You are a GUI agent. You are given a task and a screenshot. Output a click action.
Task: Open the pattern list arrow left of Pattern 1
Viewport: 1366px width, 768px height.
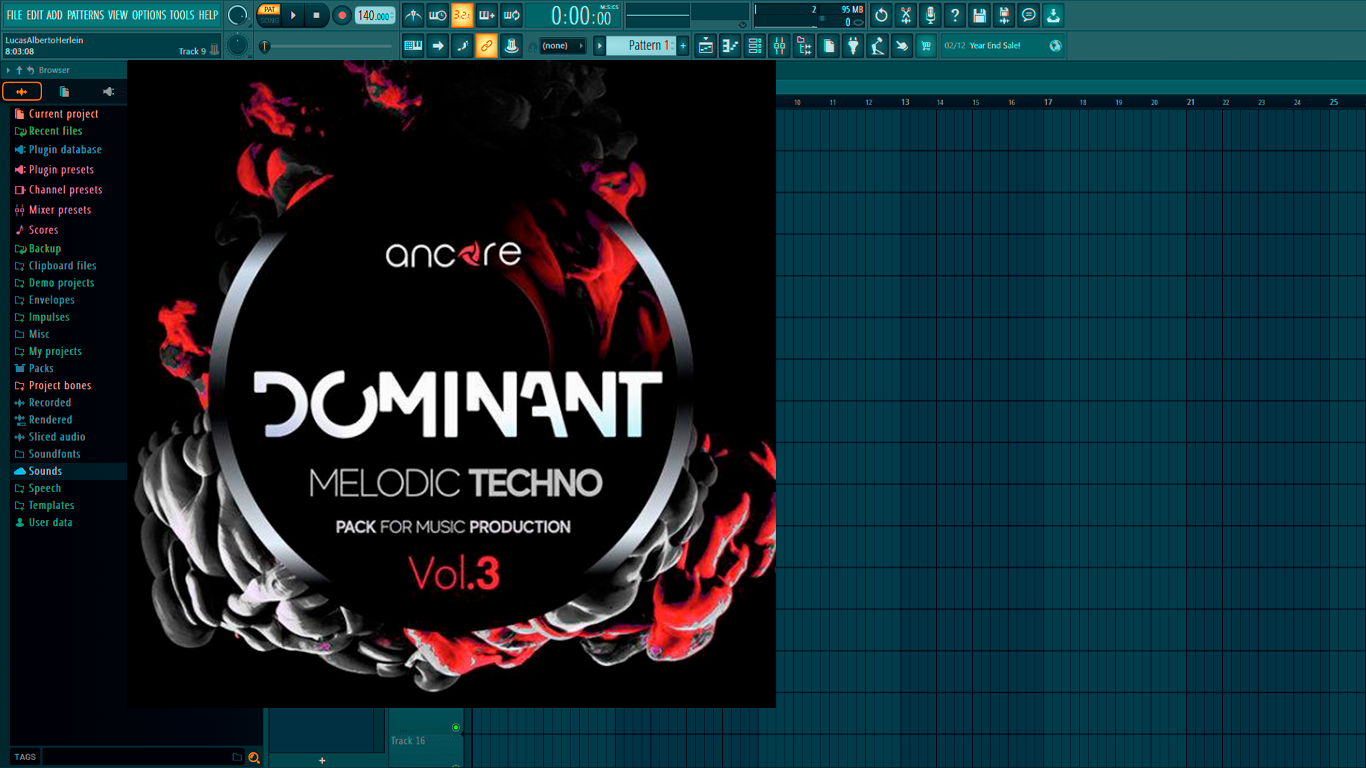click(x=600, y=46)
